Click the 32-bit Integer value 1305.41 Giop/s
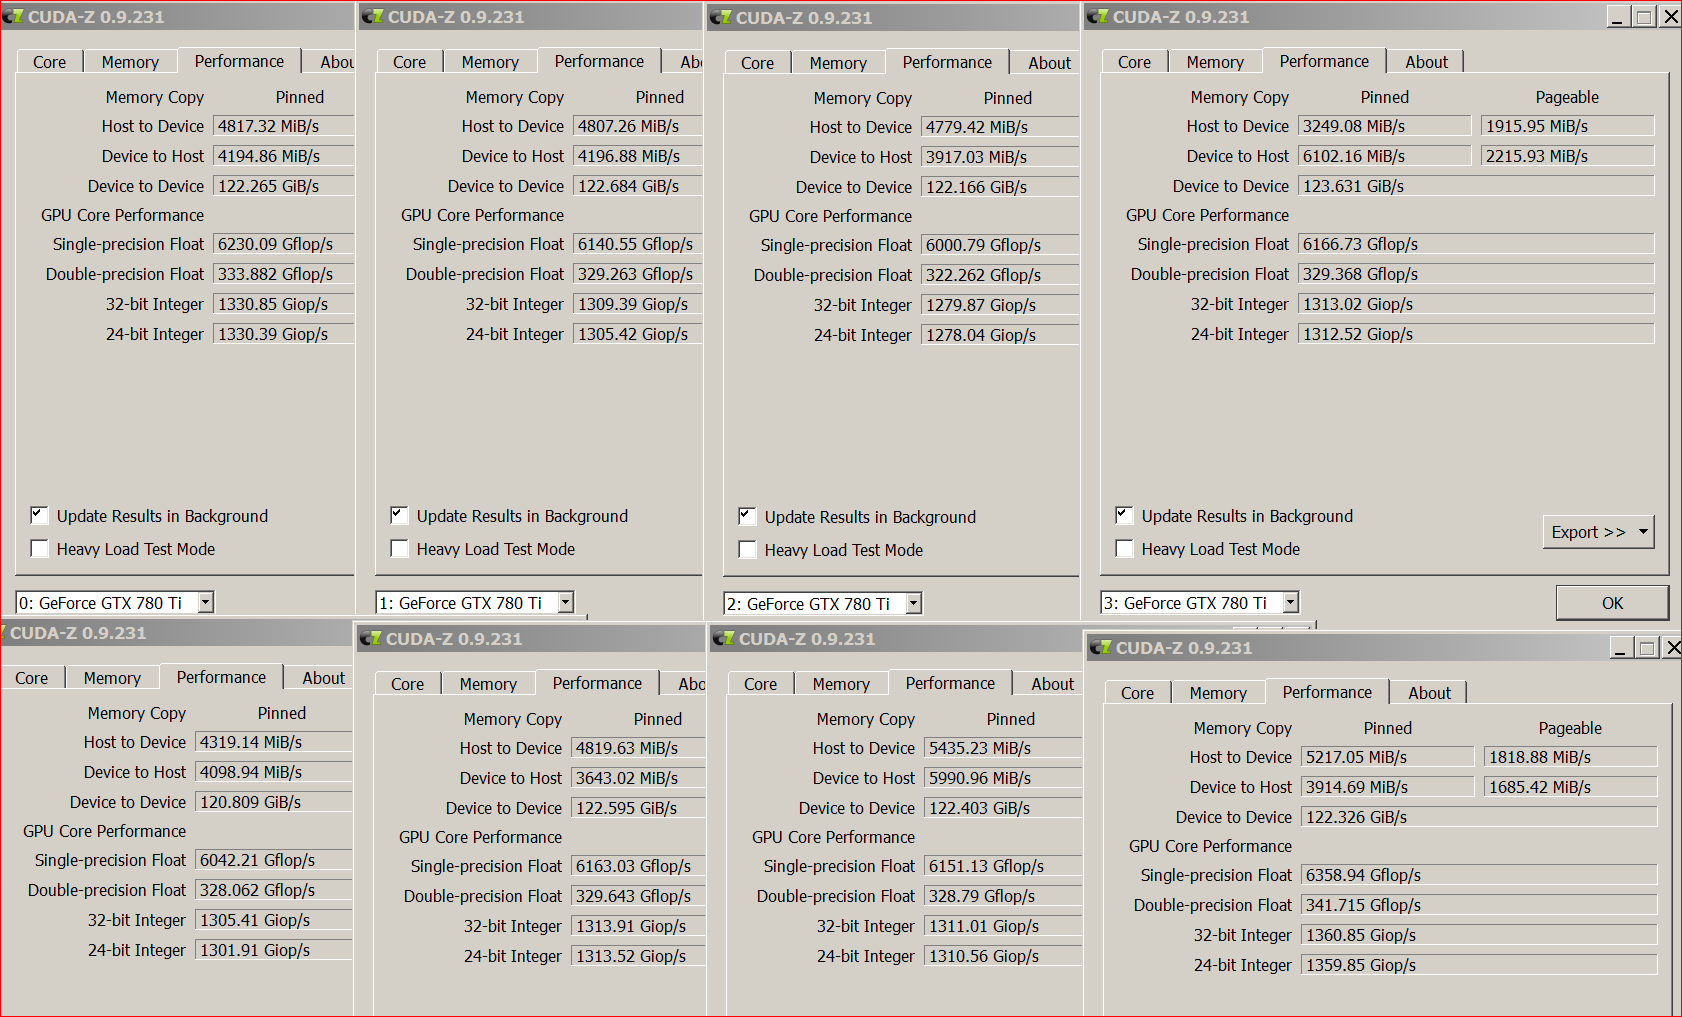1682x1017 pixels. click(274, 920)
